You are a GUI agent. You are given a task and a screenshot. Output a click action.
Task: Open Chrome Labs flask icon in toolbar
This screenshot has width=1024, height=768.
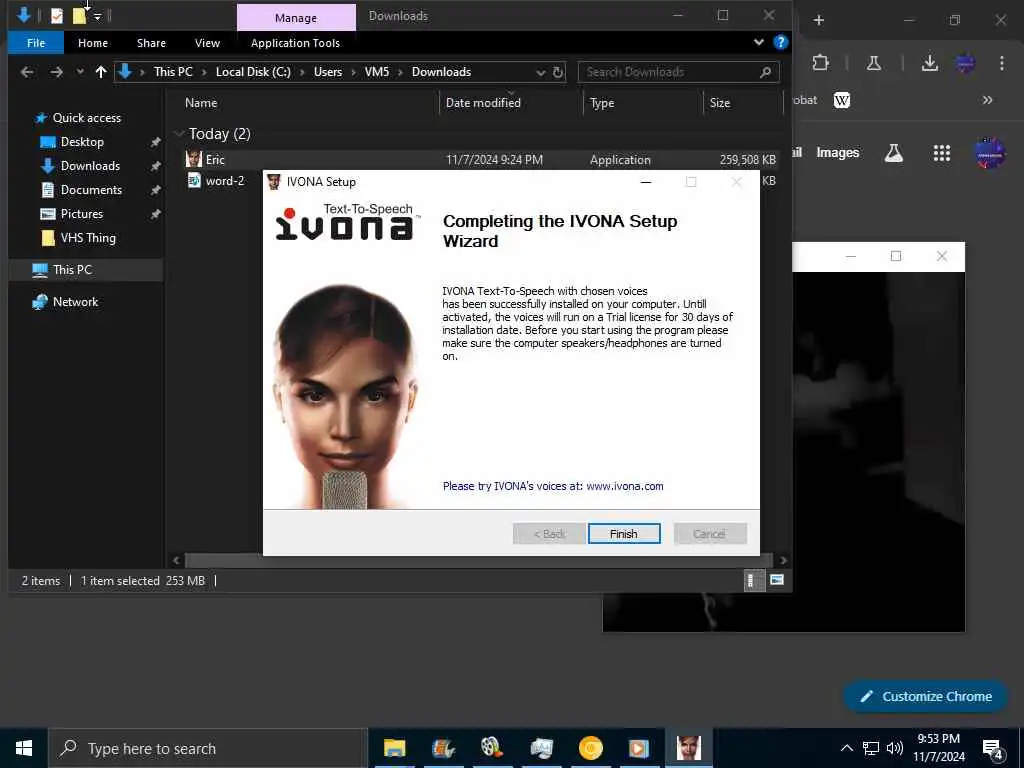tap(874, 63)
